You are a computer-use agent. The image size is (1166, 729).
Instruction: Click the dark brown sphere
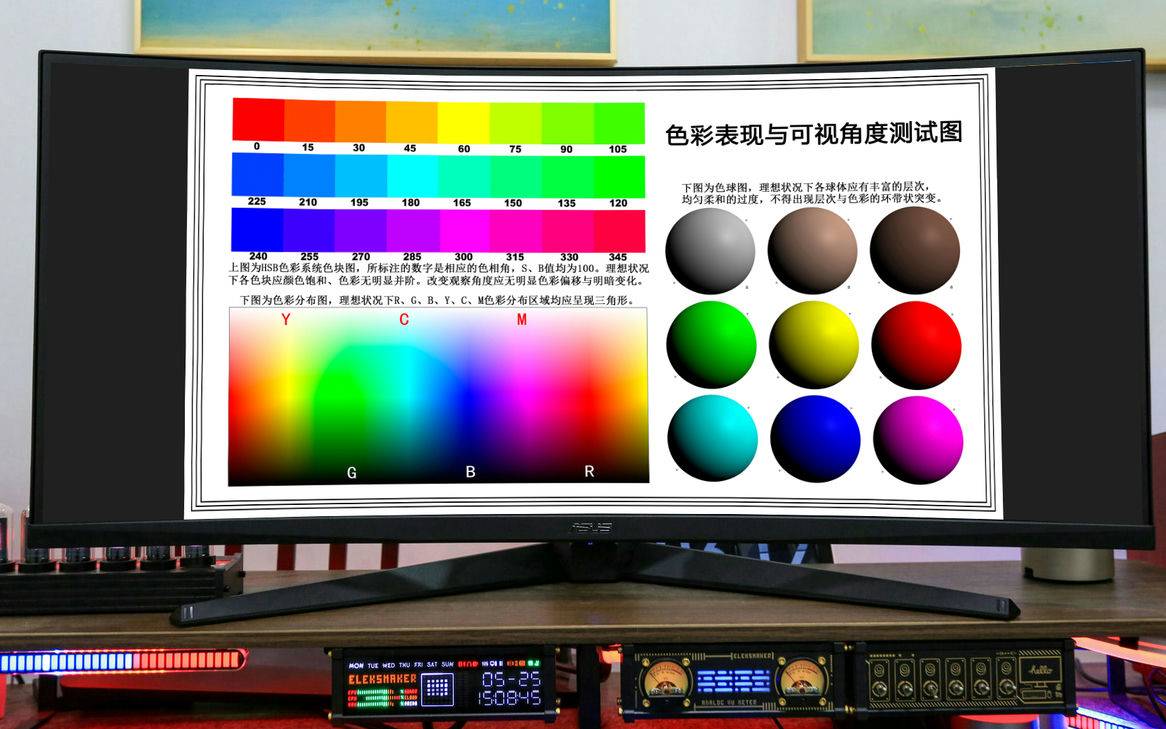(x=915, y=251)
